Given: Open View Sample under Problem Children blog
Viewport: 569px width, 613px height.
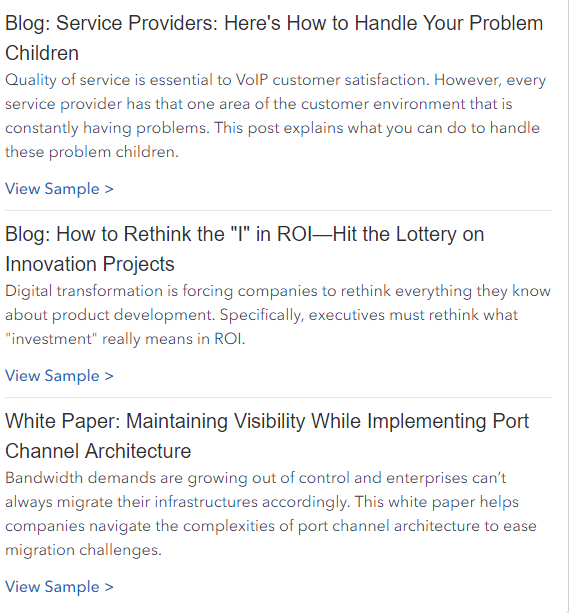Looking at the screenshot, I should point(59,189).
